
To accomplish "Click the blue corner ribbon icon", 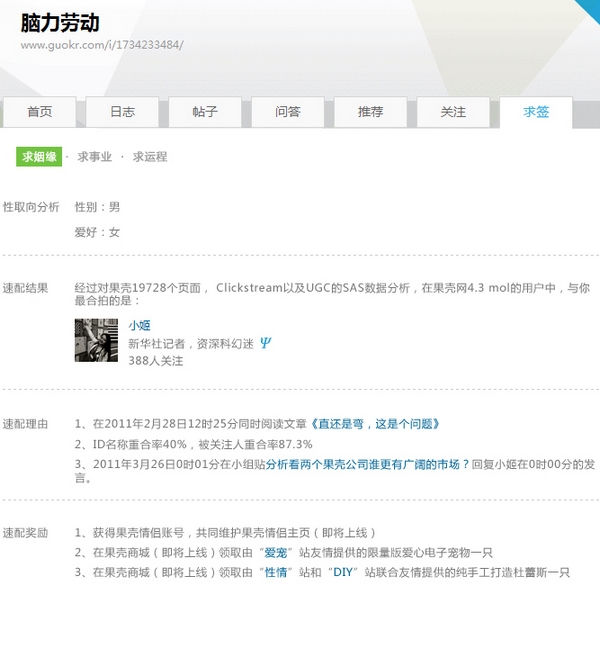I will pyautogui.click(x=583, y=14).
